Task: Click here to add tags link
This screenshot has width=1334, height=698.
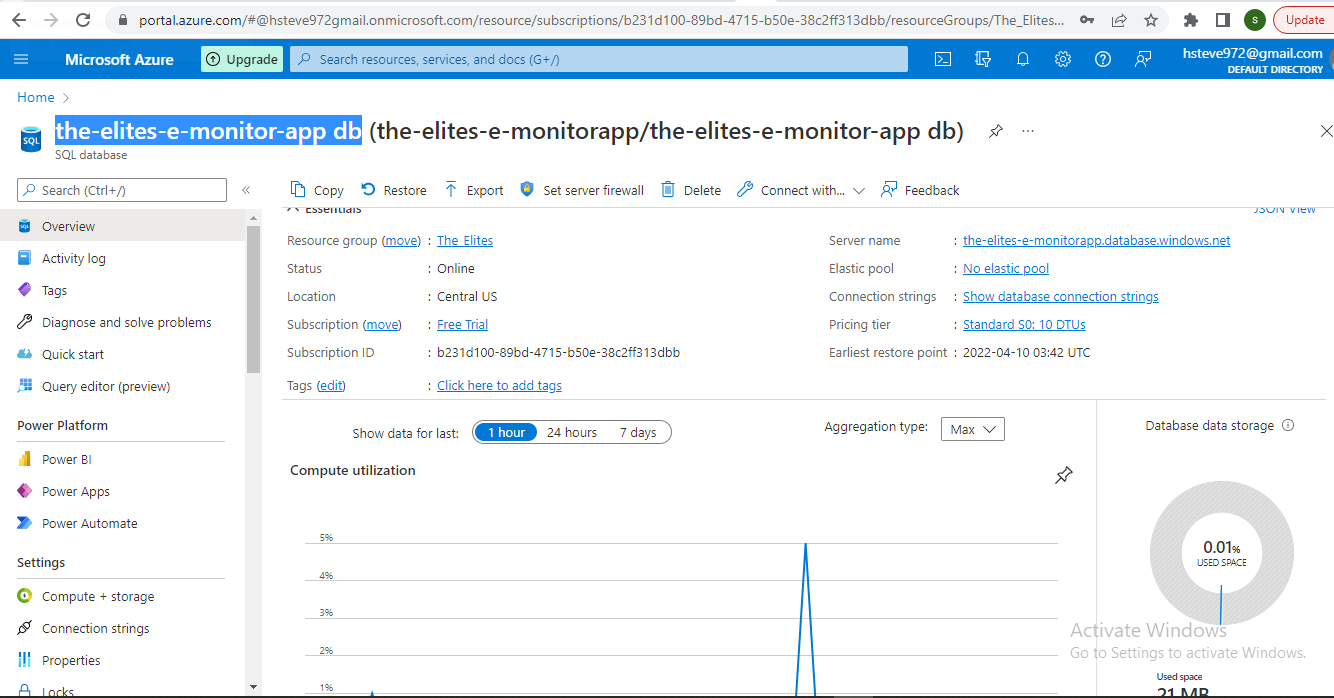Action: [499, 386]
